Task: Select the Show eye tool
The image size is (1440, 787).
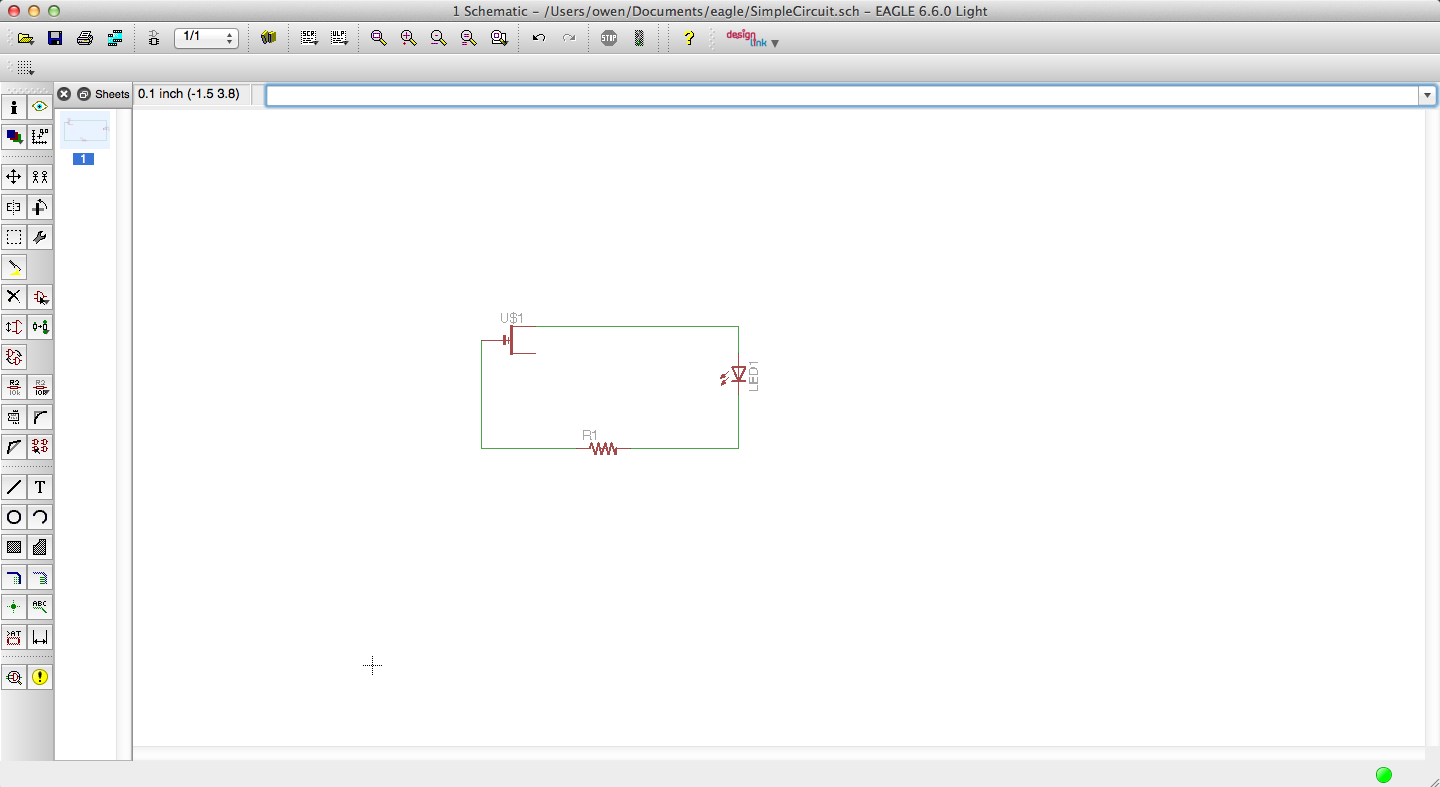Action: (40, 107)
